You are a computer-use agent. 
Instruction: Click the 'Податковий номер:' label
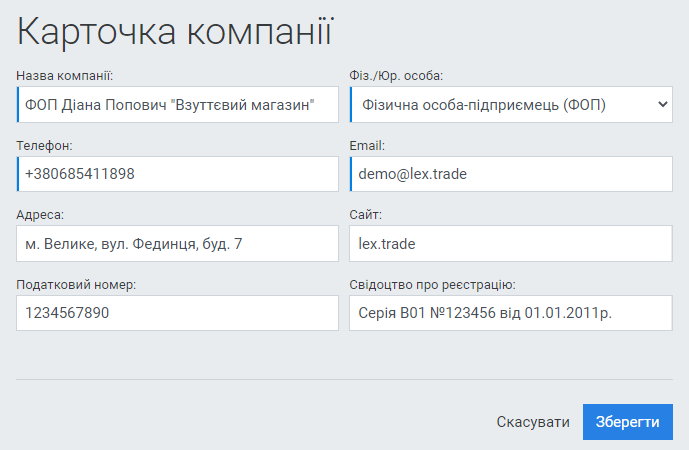pos(76,285)
